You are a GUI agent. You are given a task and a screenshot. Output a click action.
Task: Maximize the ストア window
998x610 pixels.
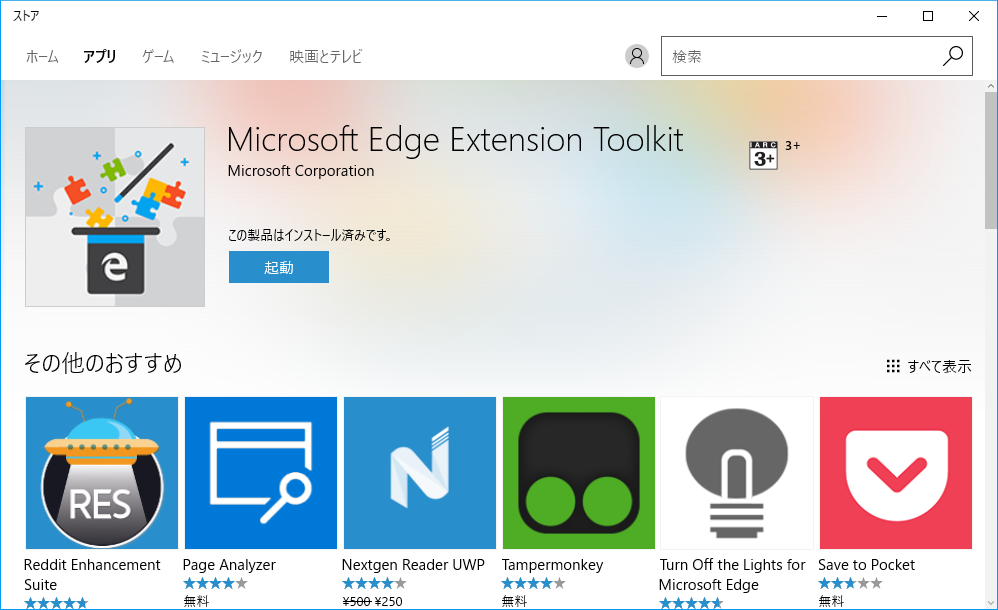928,16
